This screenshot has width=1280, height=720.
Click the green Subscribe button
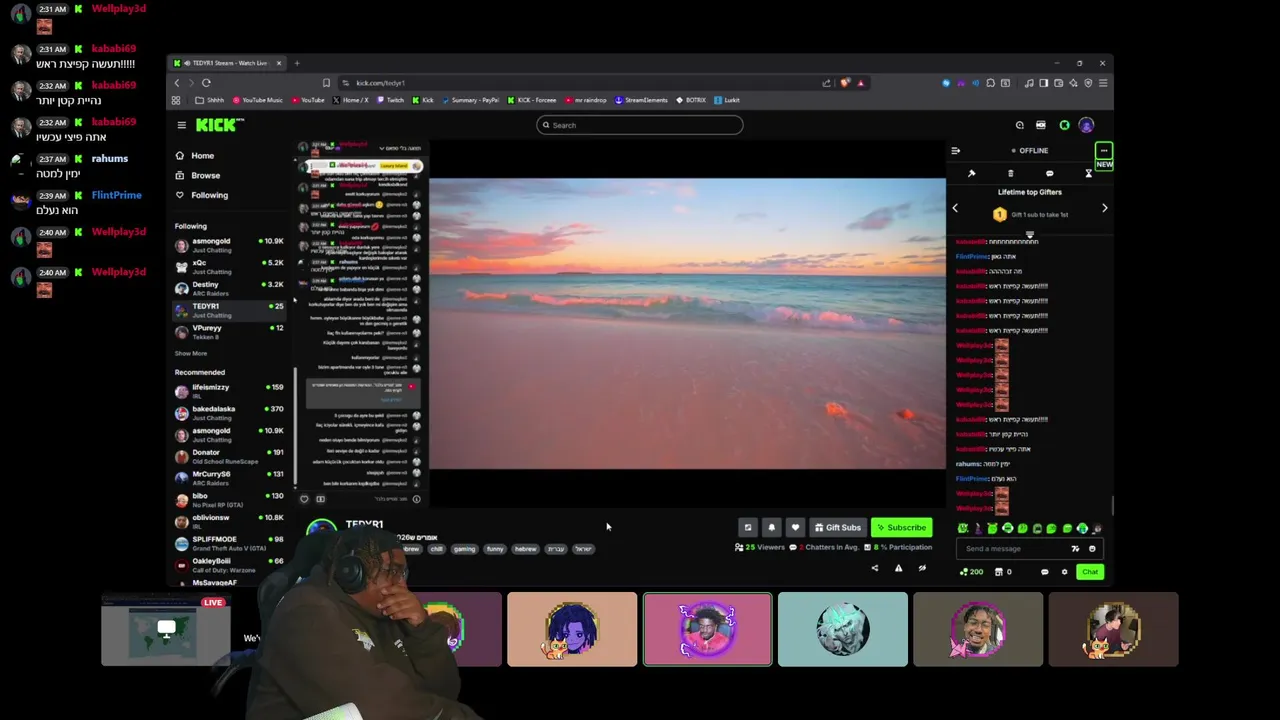point(901,528)
